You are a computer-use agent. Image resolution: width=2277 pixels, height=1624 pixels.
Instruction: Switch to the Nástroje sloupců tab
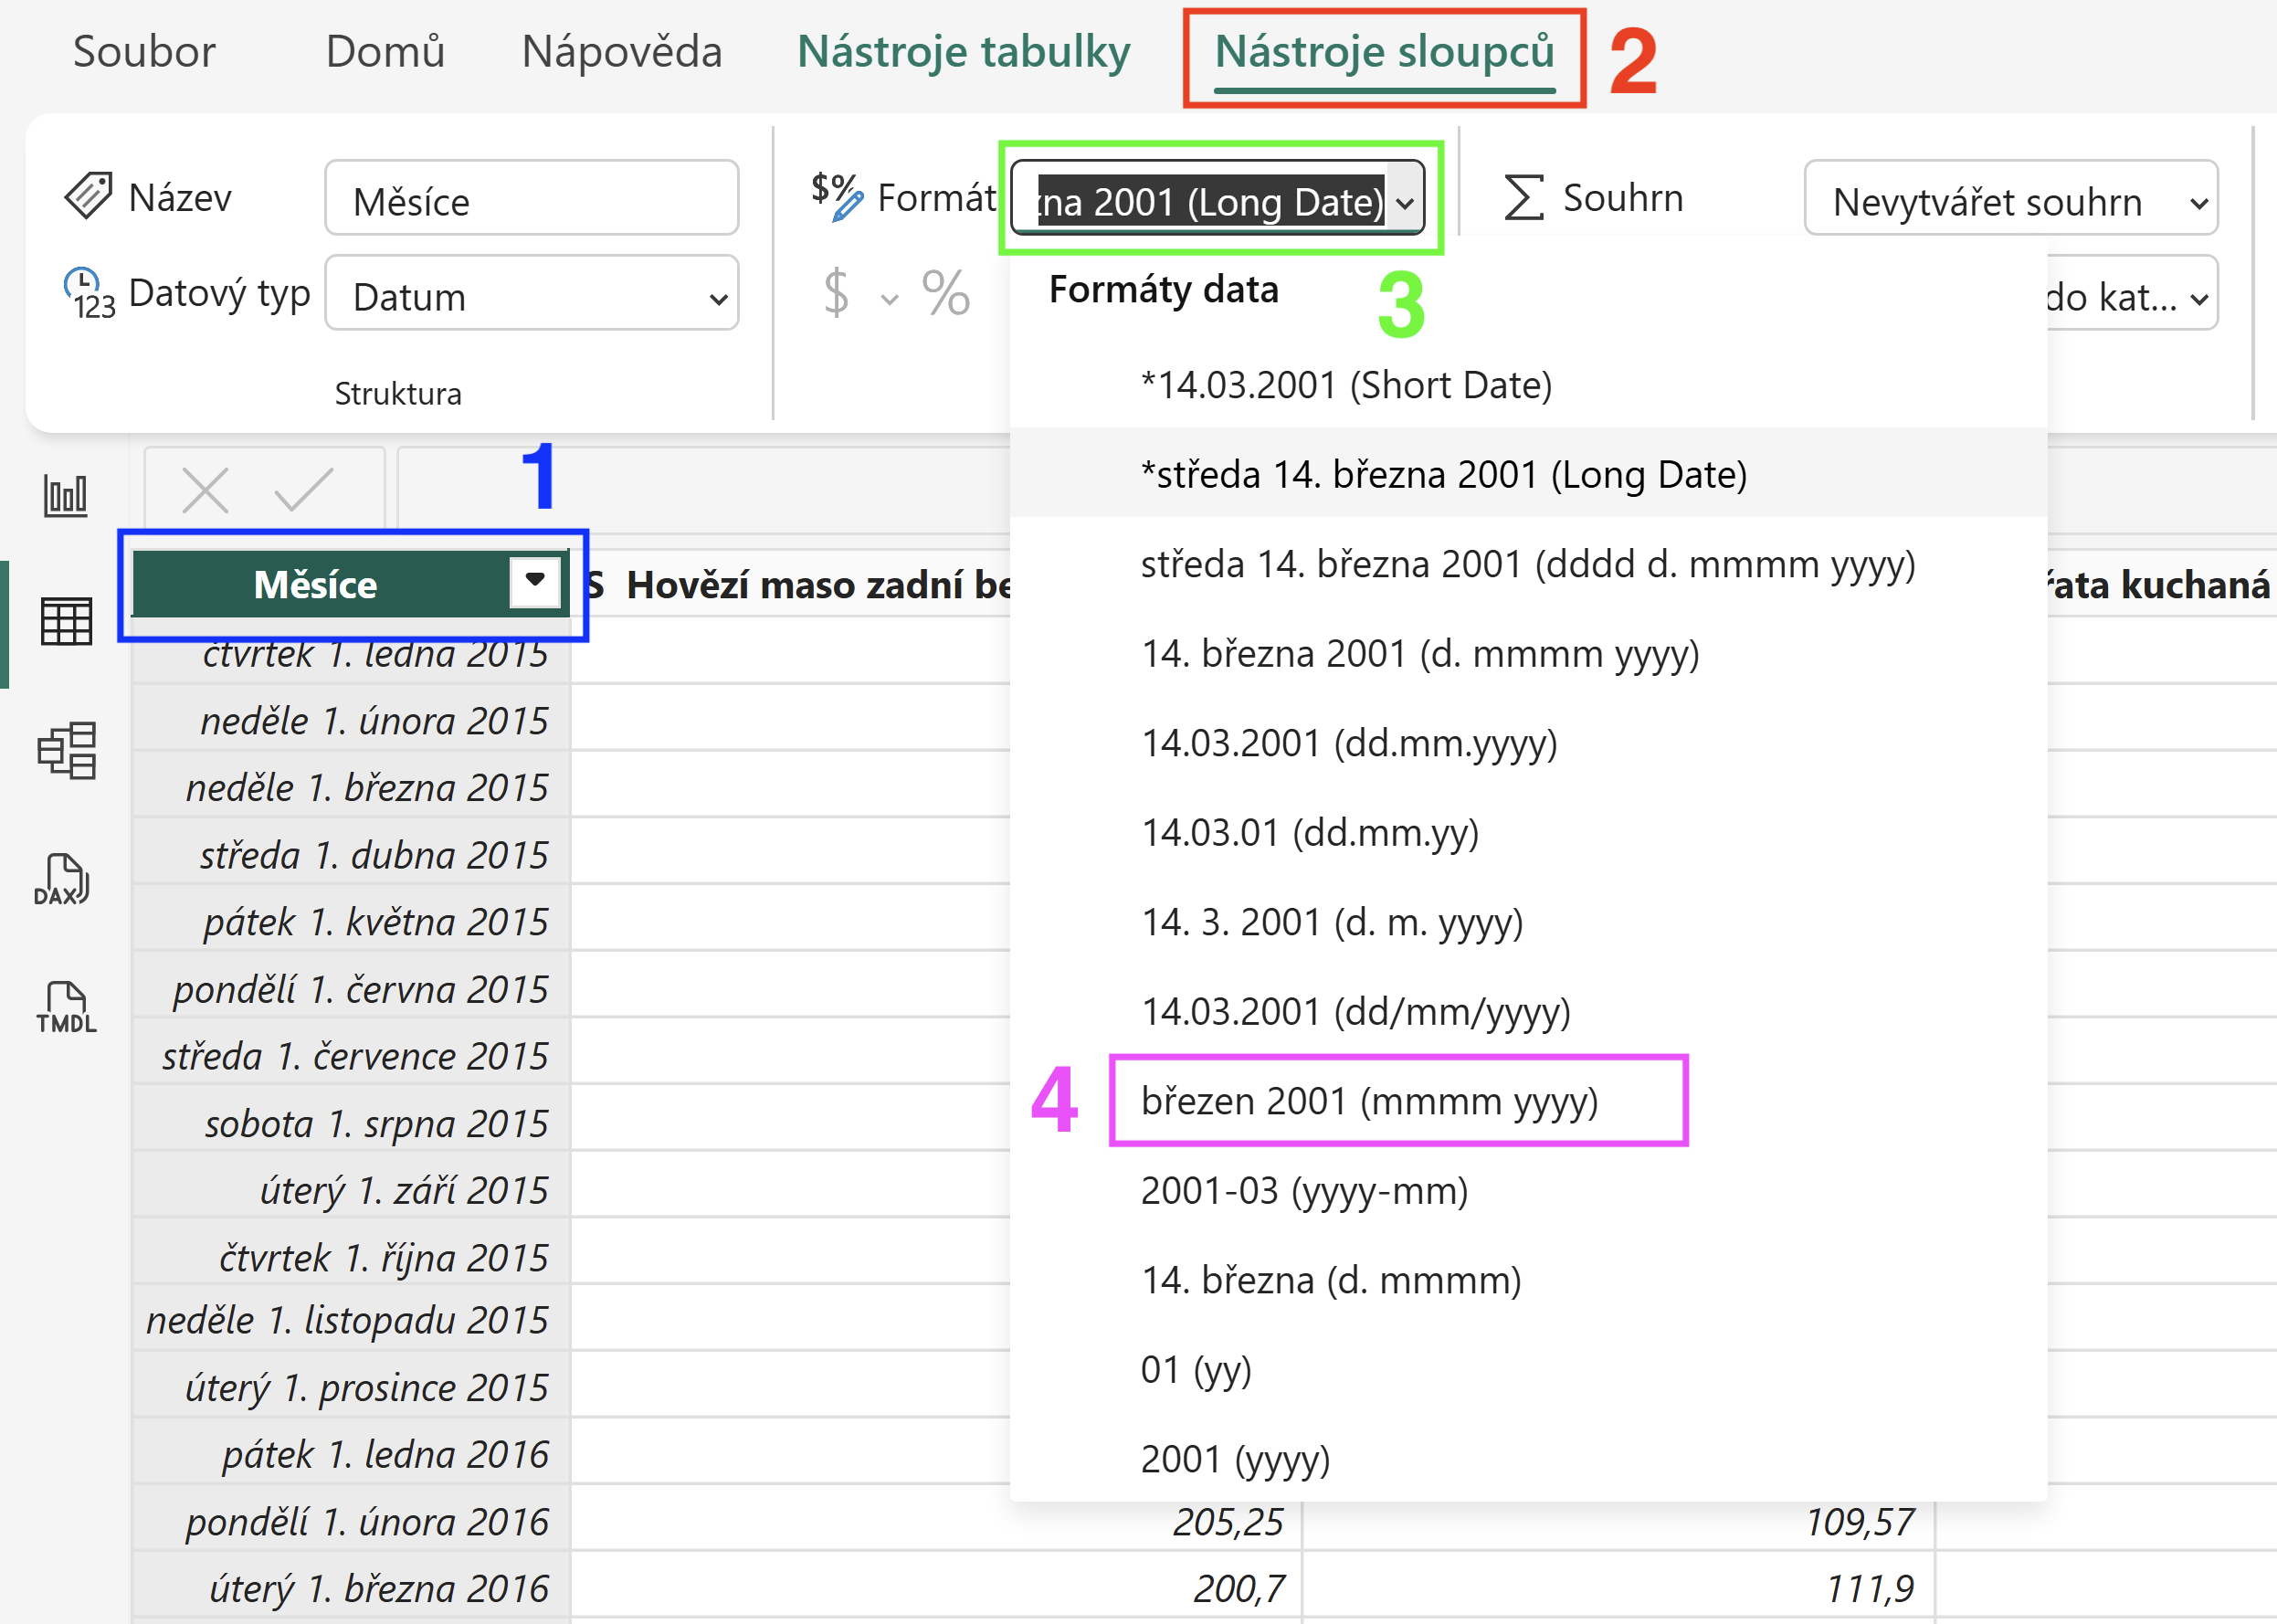click(1384, 52)
